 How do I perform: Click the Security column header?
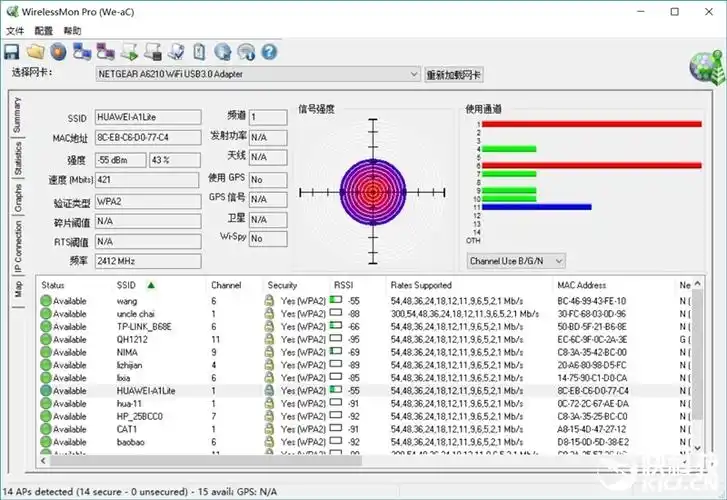coord(282,285)
